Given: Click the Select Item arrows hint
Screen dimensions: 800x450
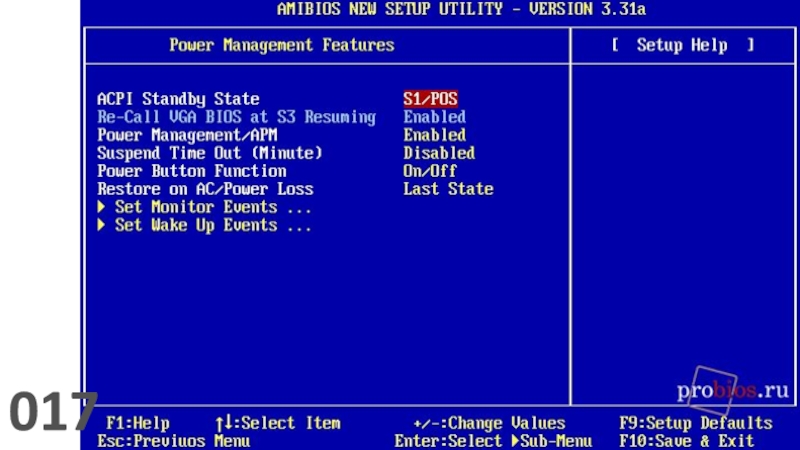Looking at the screenshot, I should (278, 423).
